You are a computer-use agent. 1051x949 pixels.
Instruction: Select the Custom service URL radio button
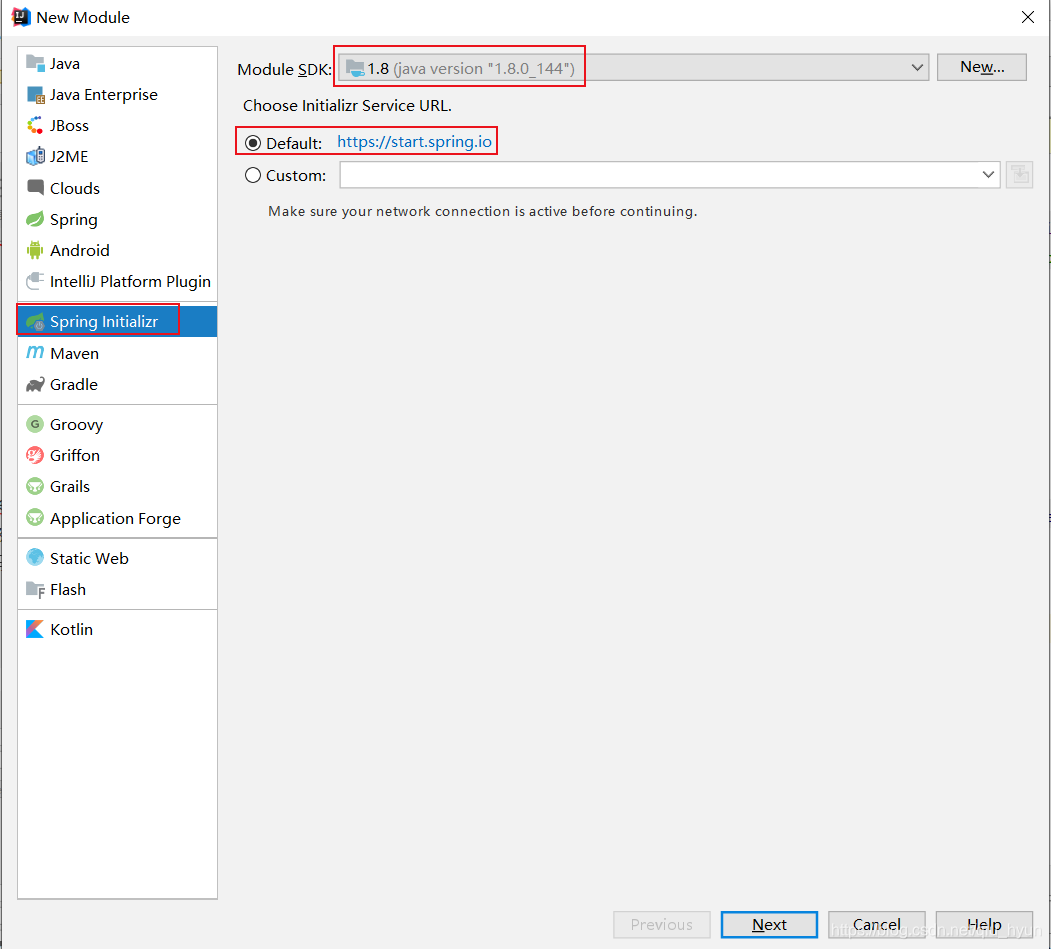coord(253,175)
